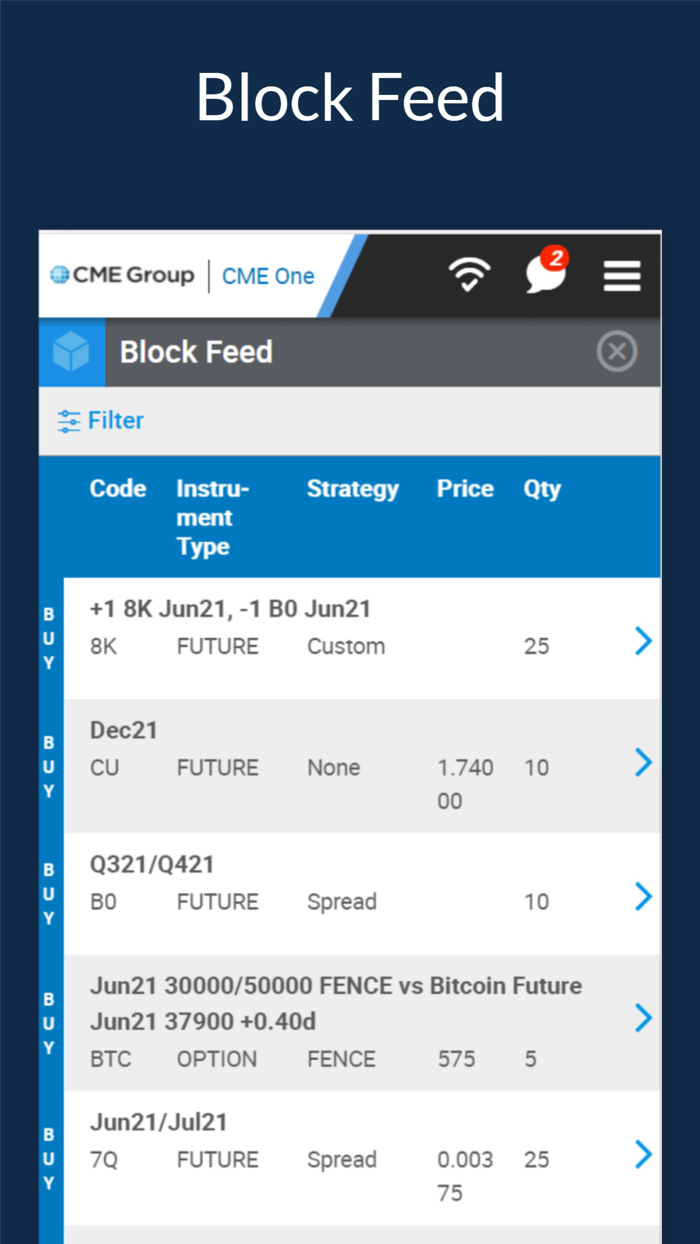Expand the Dec21 CU future trade details
The width and height of the screenshot is (700, 1244).
pos(643,762)
